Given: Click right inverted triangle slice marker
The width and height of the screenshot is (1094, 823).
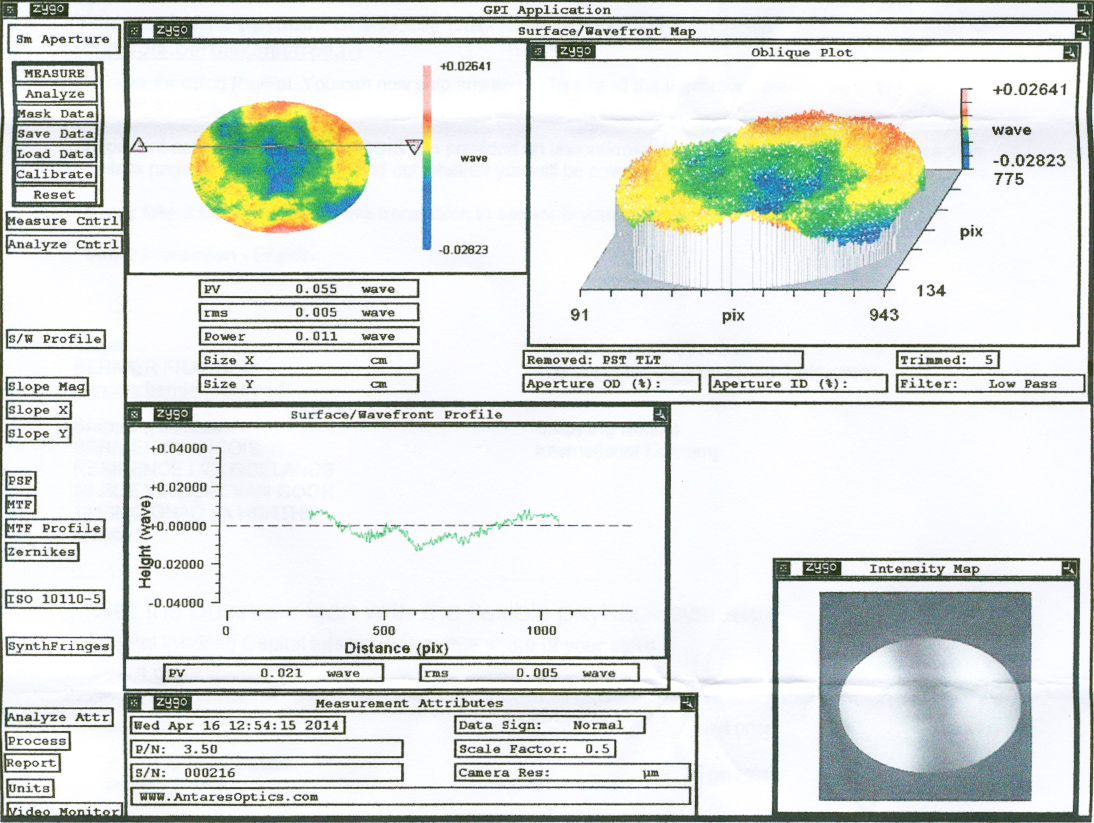Looking at the screenshot, I should (414, 148).
